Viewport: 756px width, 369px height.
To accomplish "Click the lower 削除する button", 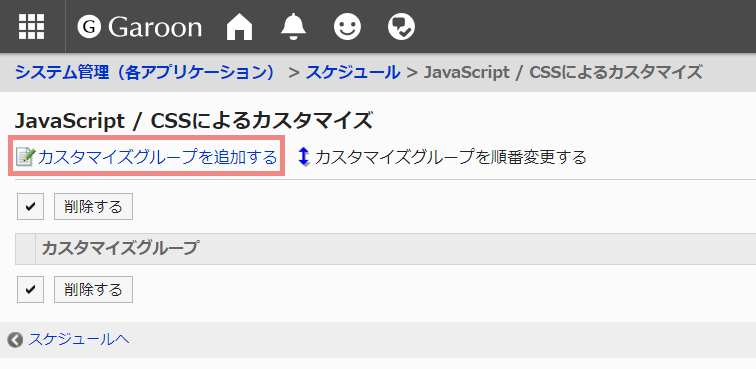I will pyautogui.click(x=93, y=289).
